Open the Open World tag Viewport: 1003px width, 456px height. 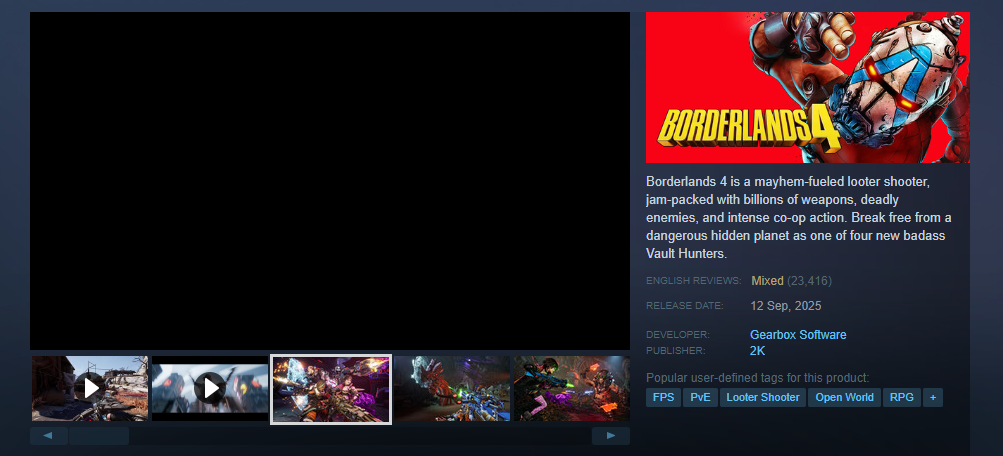click(844, 397)
